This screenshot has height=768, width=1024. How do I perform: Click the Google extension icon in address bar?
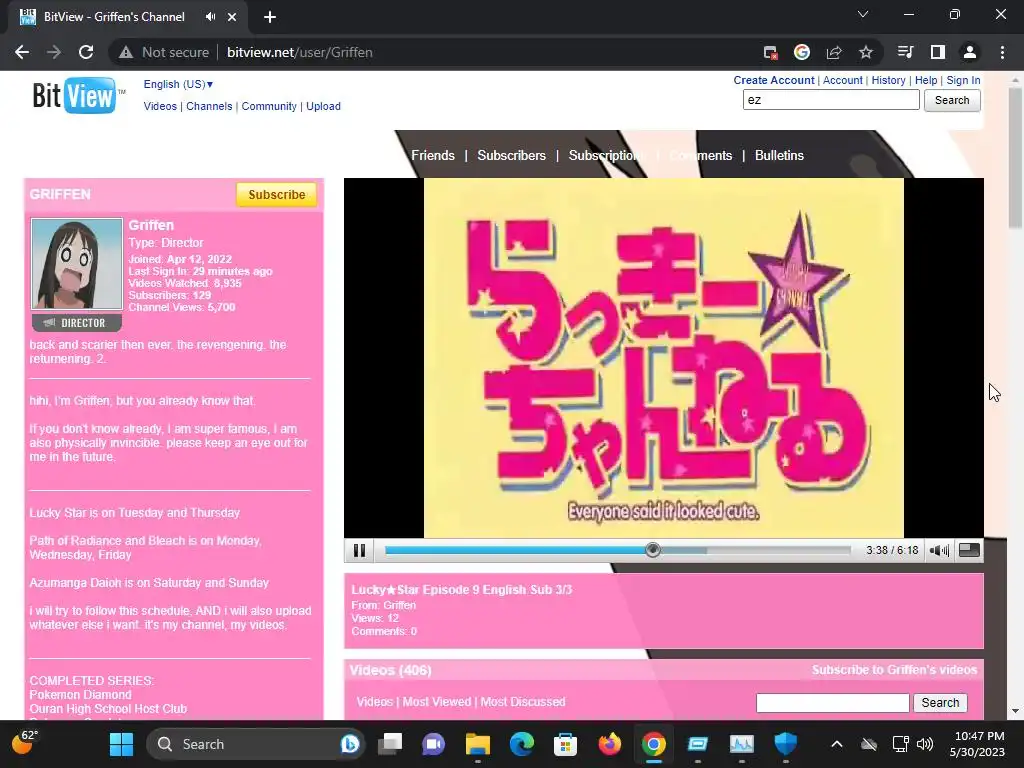pos(802,52)
